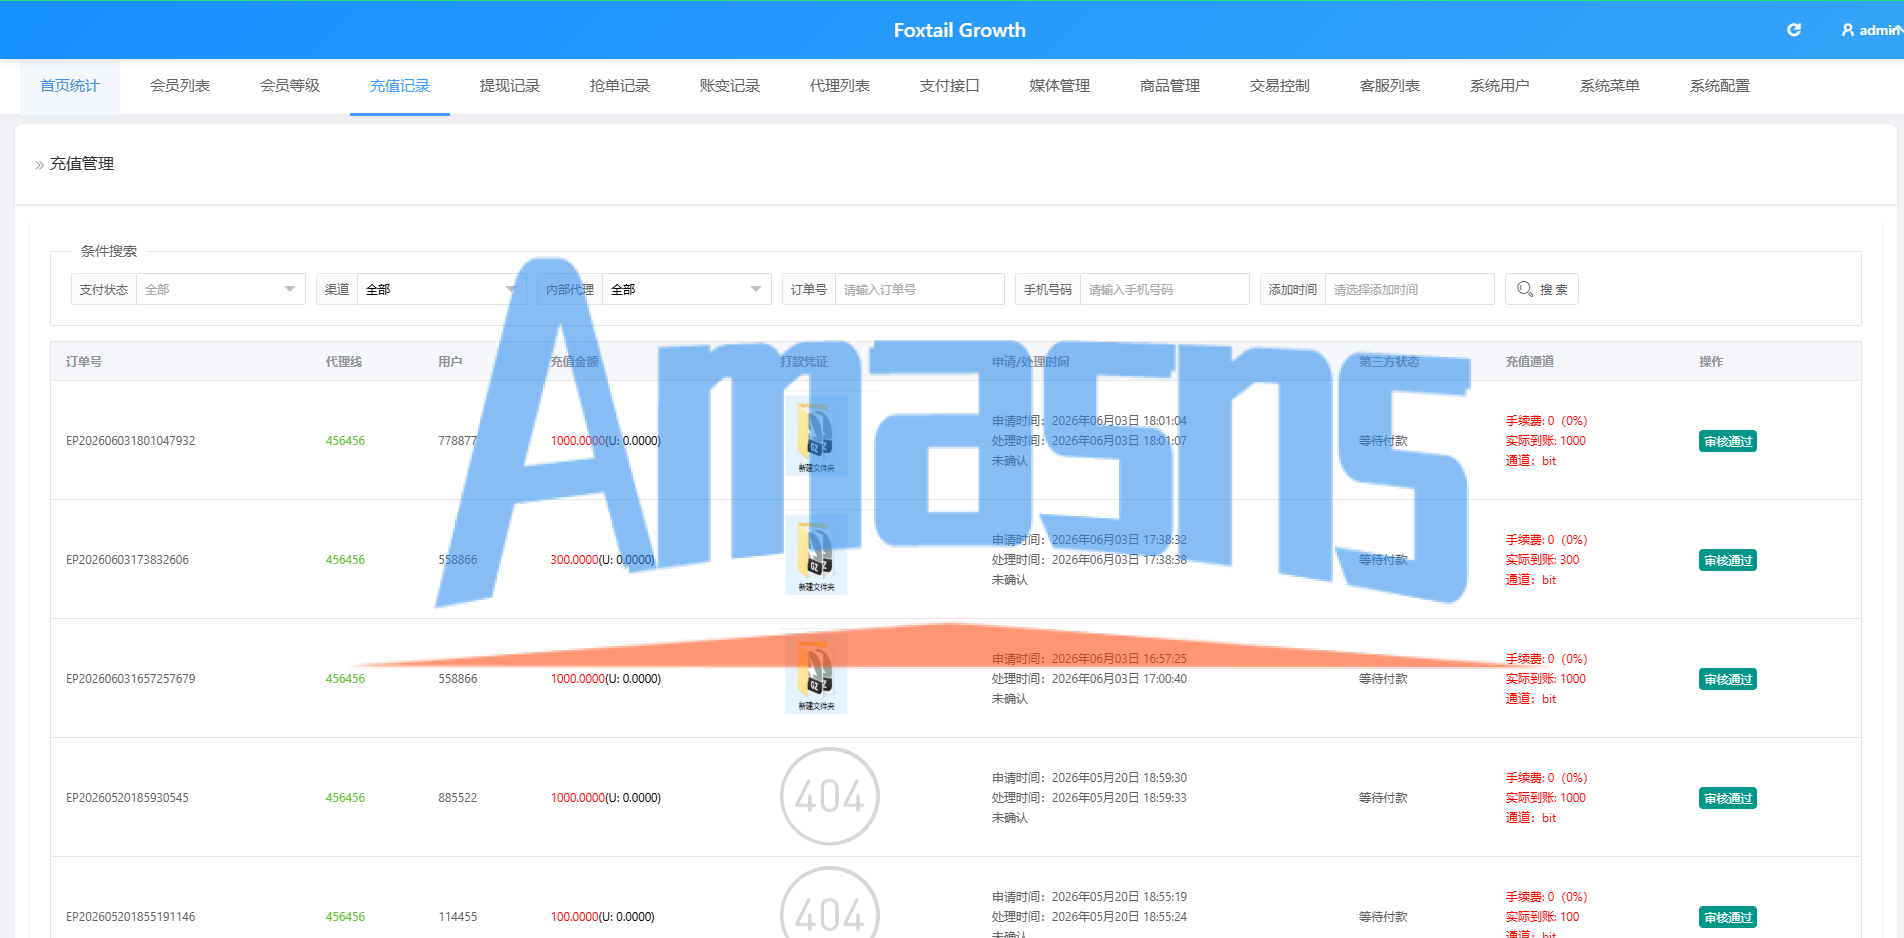Switch to the 账变记录 tab
1904x938 pixels.
[x=730, y=86]
